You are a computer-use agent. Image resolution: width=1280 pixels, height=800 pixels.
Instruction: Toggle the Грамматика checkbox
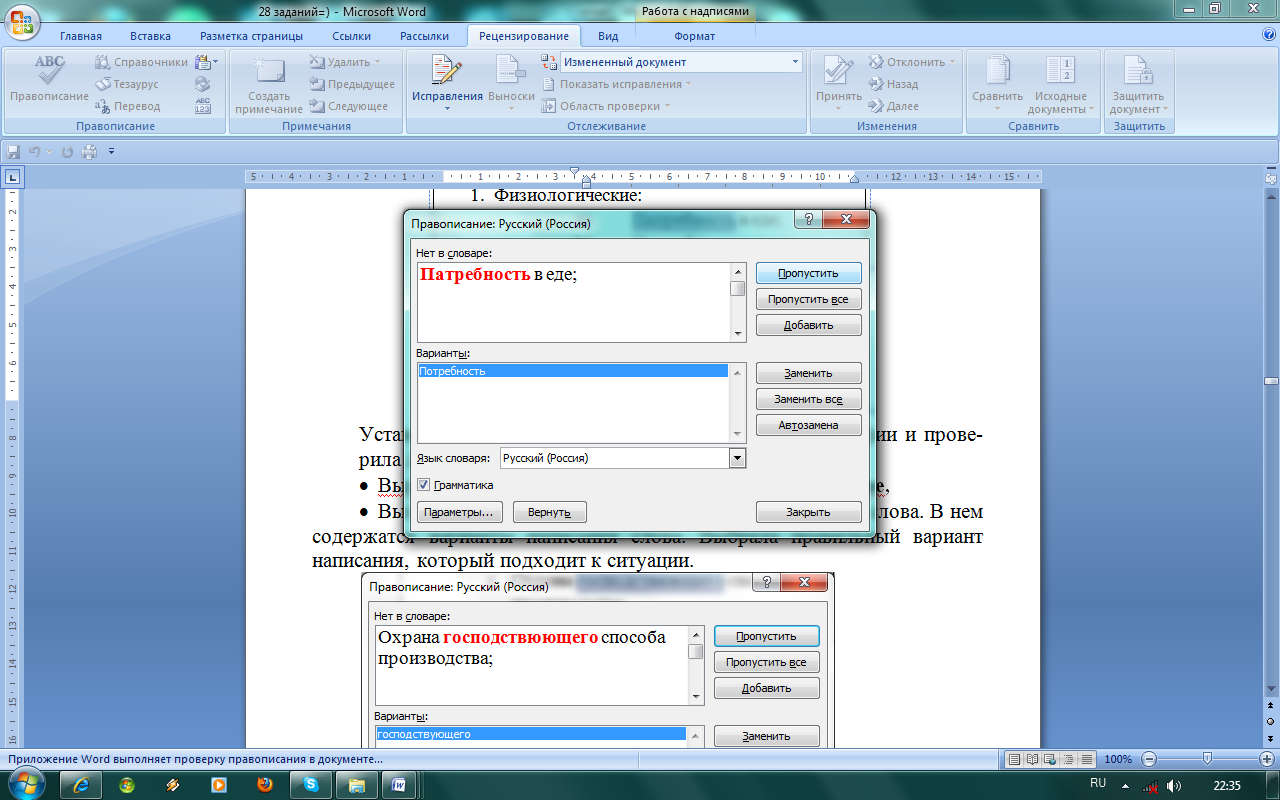424,485
